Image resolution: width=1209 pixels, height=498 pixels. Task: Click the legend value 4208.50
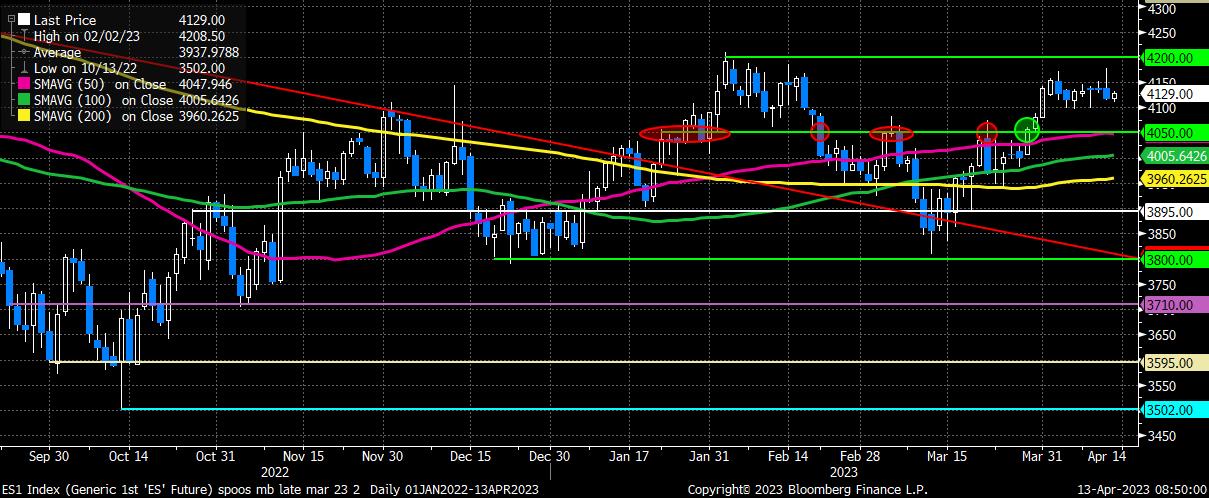click(201, 36)
